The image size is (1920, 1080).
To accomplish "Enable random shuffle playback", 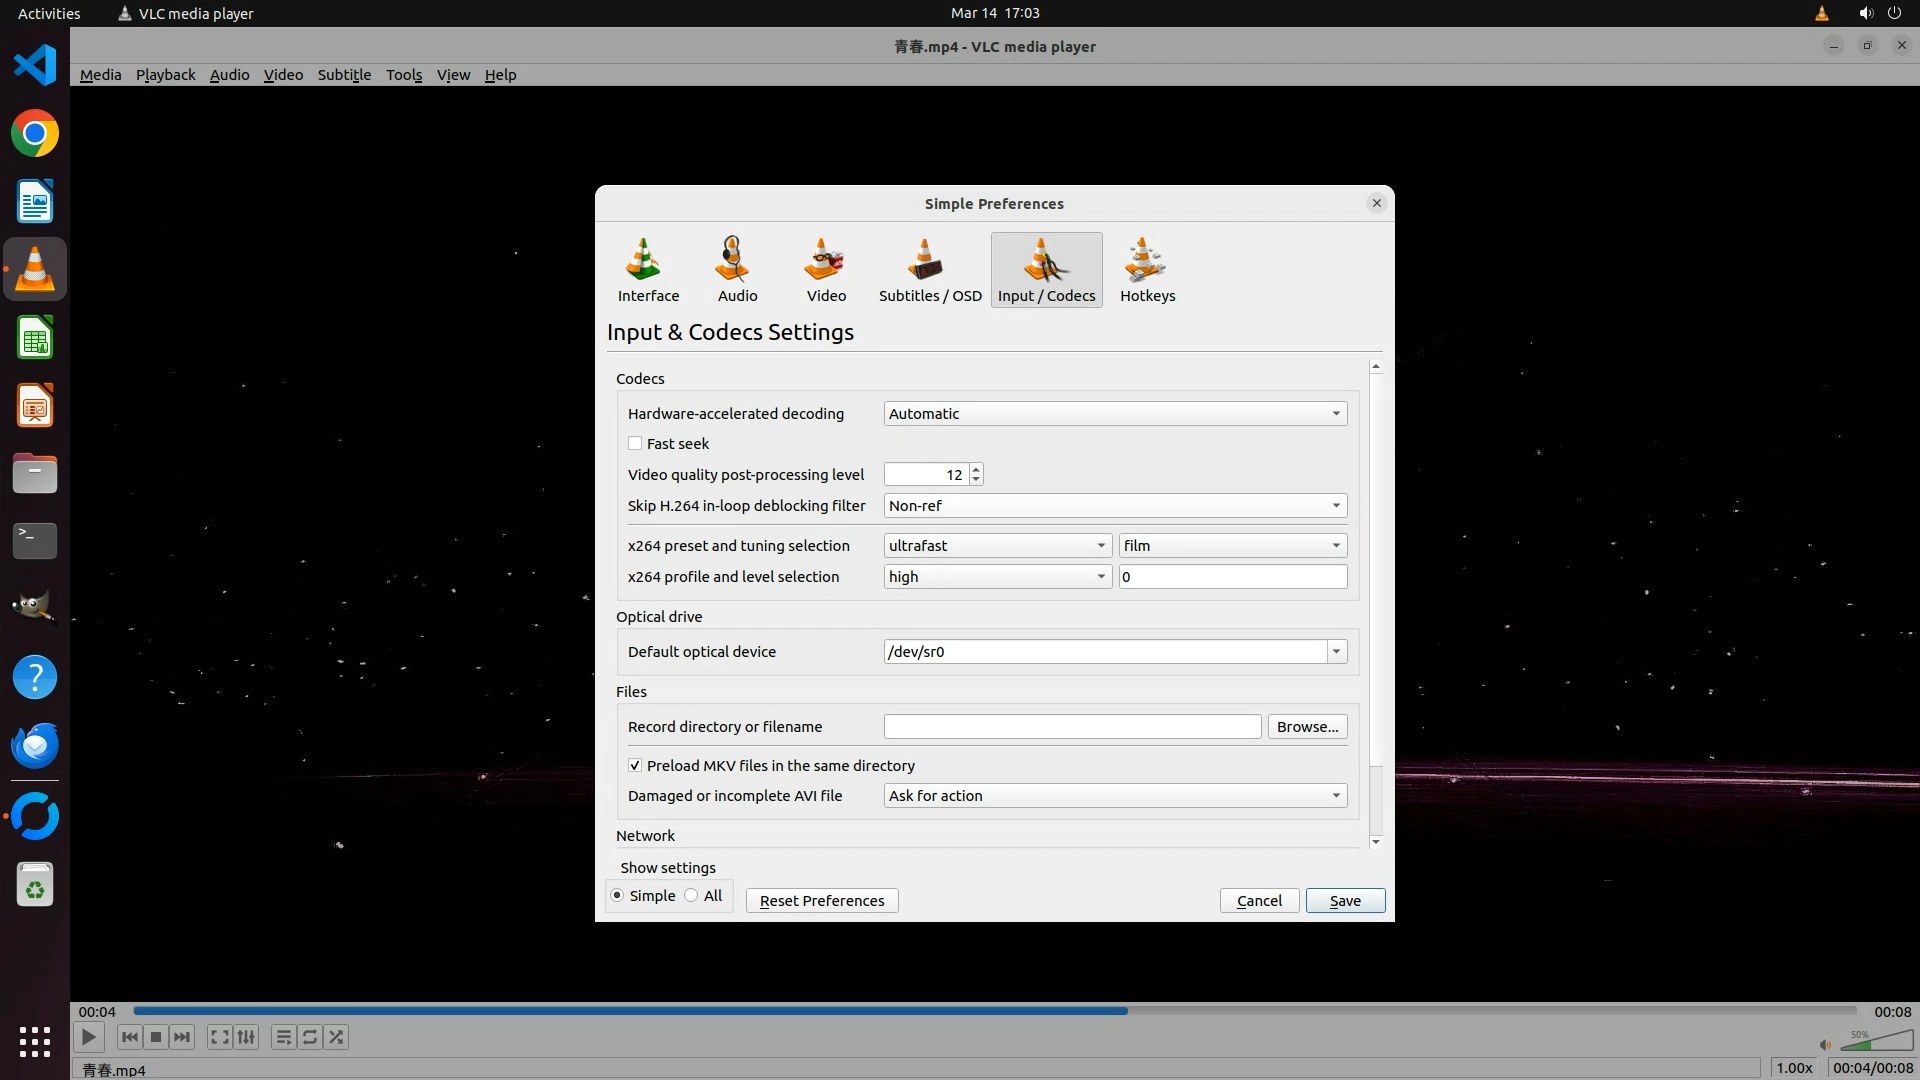I will coord(337,1037).
